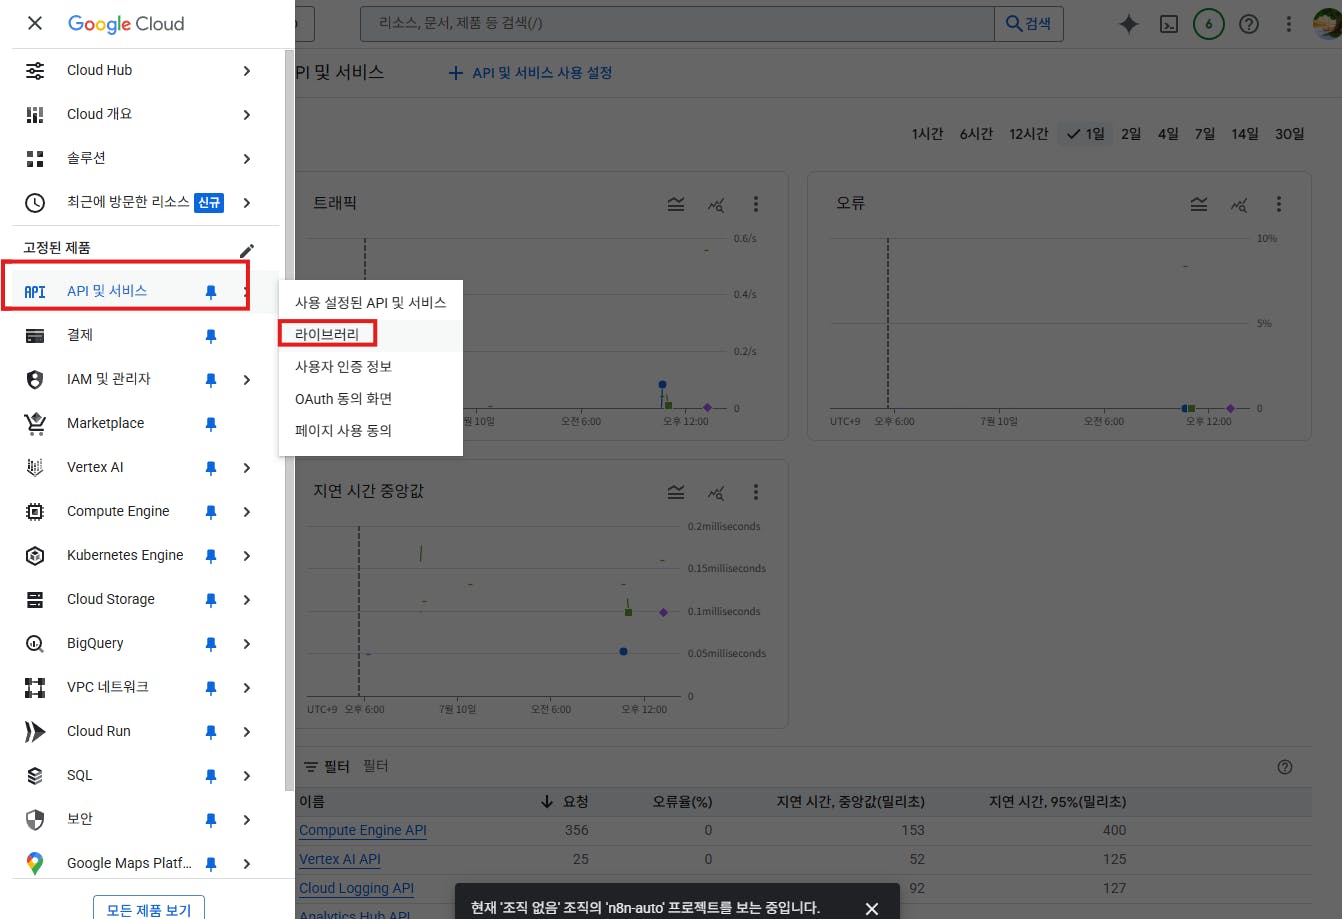Unpin Vertex AI using its pin icon
The height and width of the screenshot is (919, 1342).
click(211, 468)
